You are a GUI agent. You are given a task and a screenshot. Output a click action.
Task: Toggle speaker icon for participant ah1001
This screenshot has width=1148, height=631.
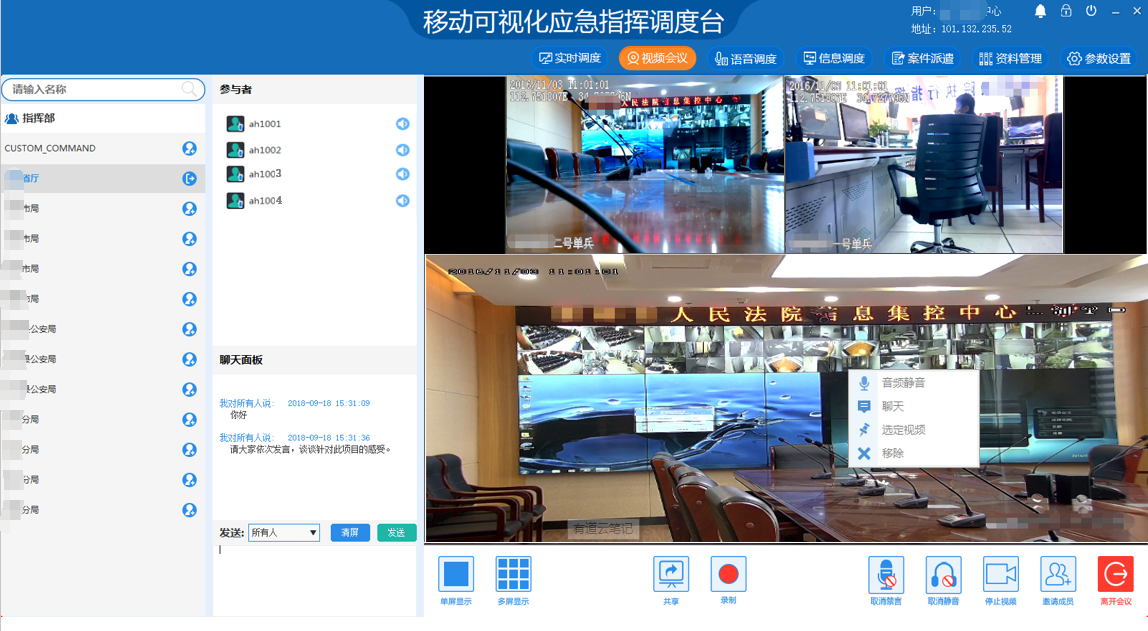pyautogui.click(x=402, y=124)
